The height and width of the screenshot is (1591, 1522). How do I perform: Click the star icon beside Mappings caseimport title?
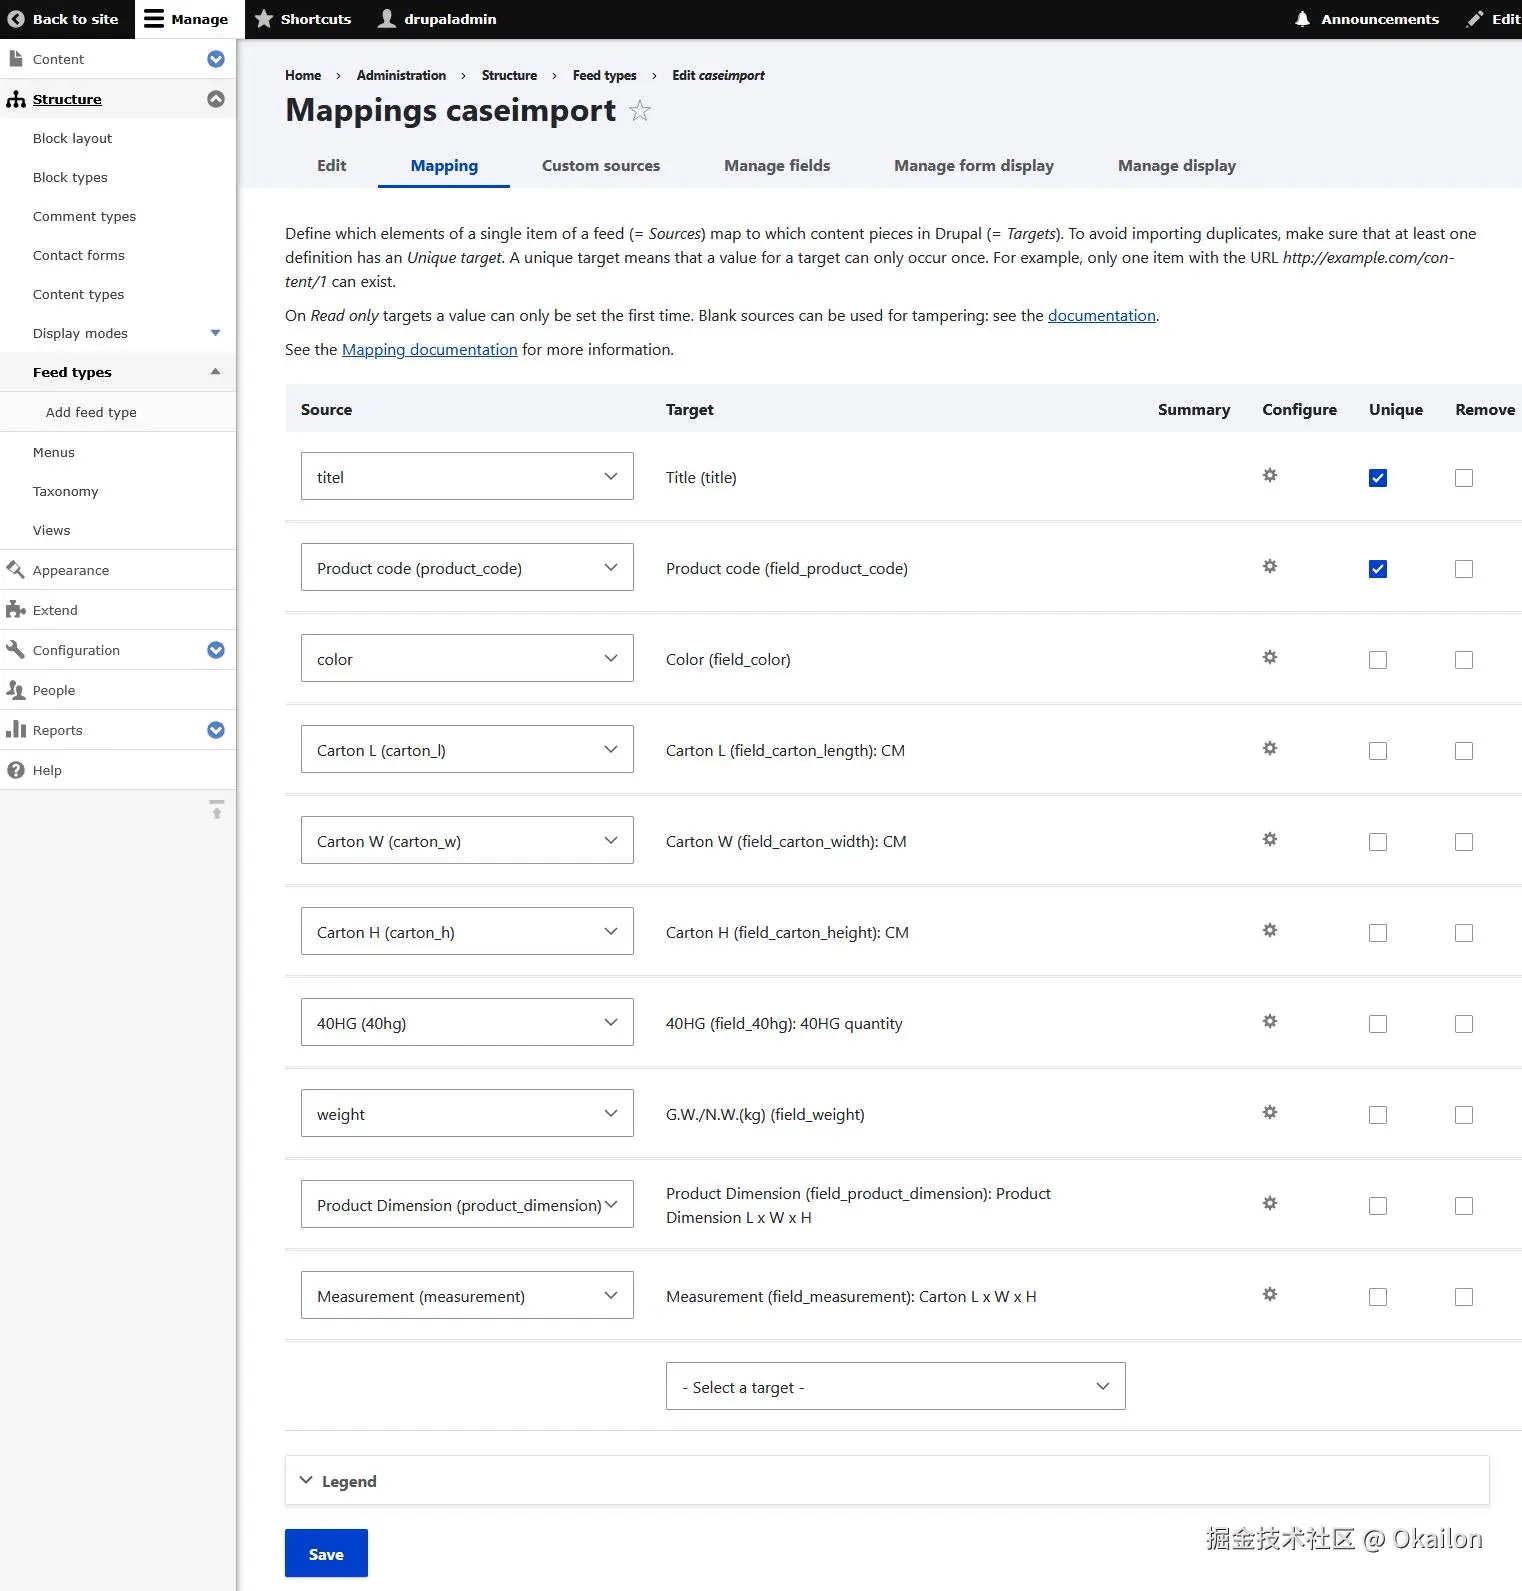pos(640,111)
